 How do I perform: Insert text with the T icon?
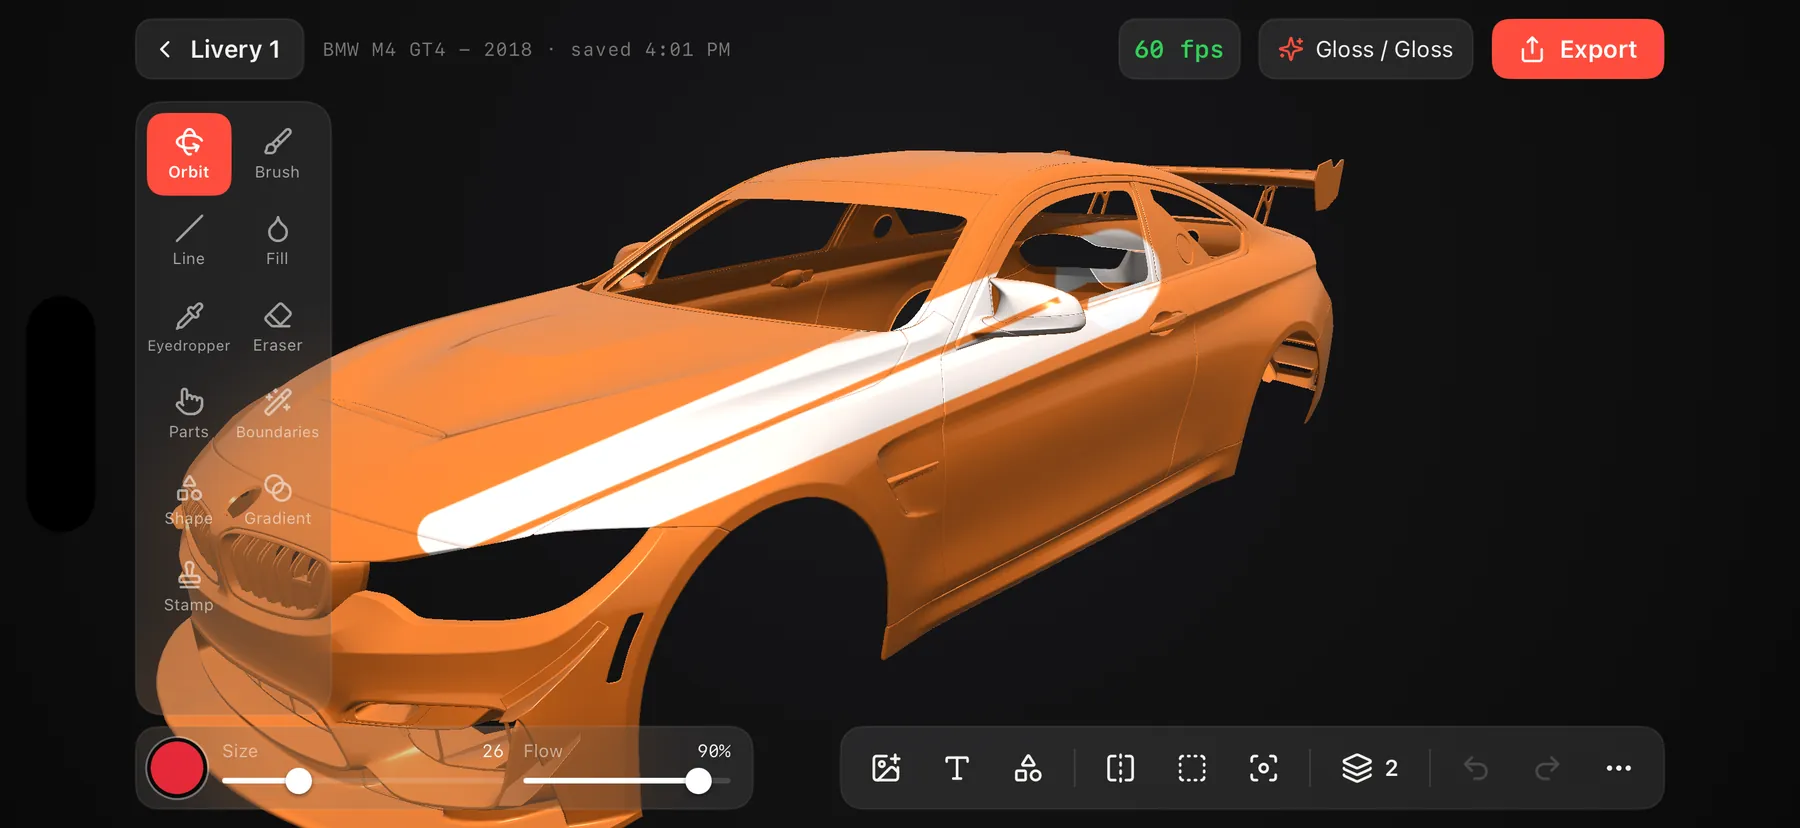coord(957,768)
